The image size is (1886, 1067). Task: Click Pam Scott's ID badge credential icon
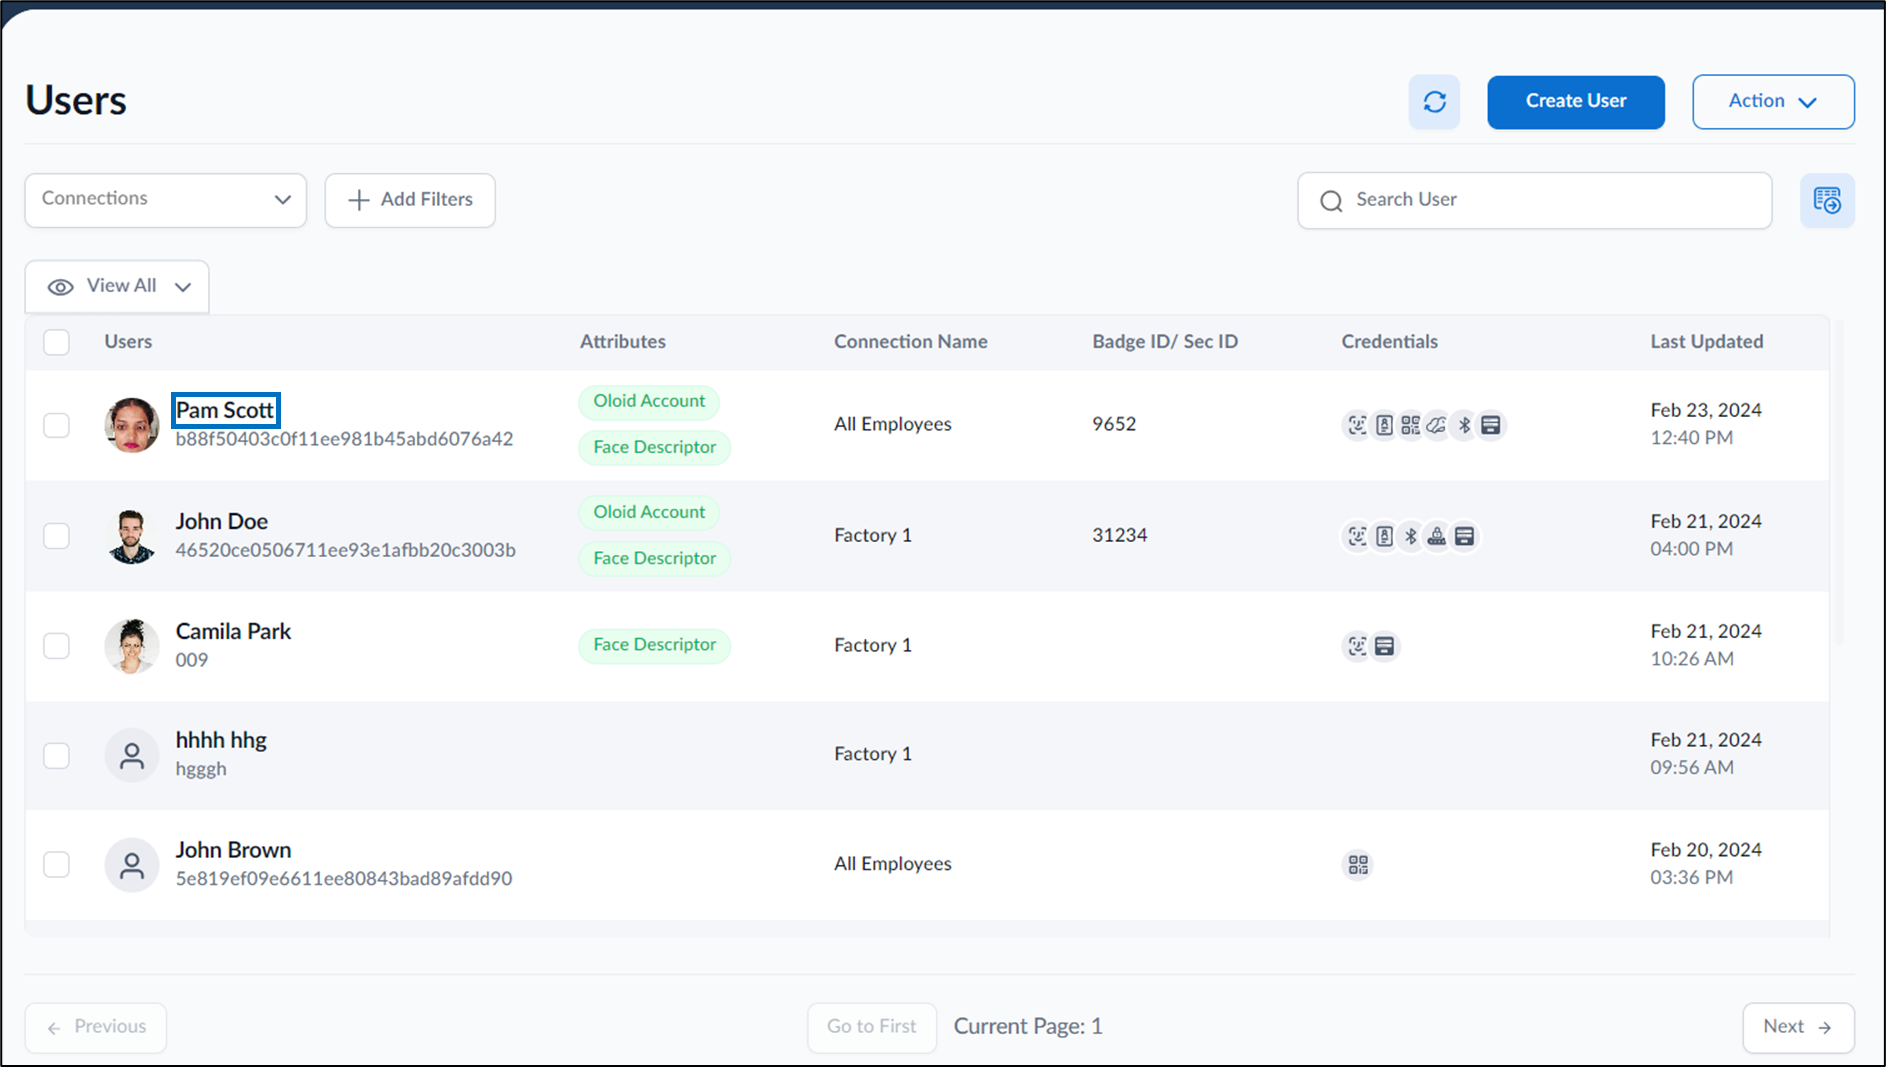click(x=1384, y=425)
